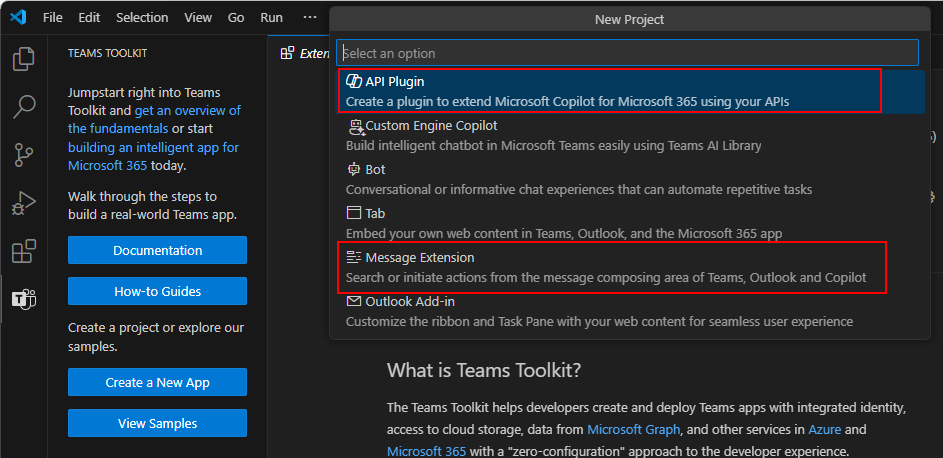Screen dimensions: 943x458
Task: Click the Custom Engine Copilot icon
Action: point(355,126)
